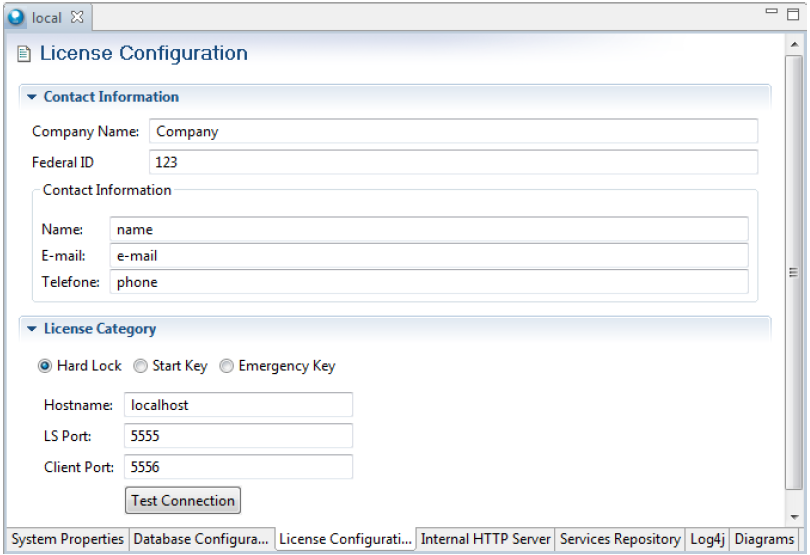
Task: Show the Log4j tab
Action: tap(708, 540)
